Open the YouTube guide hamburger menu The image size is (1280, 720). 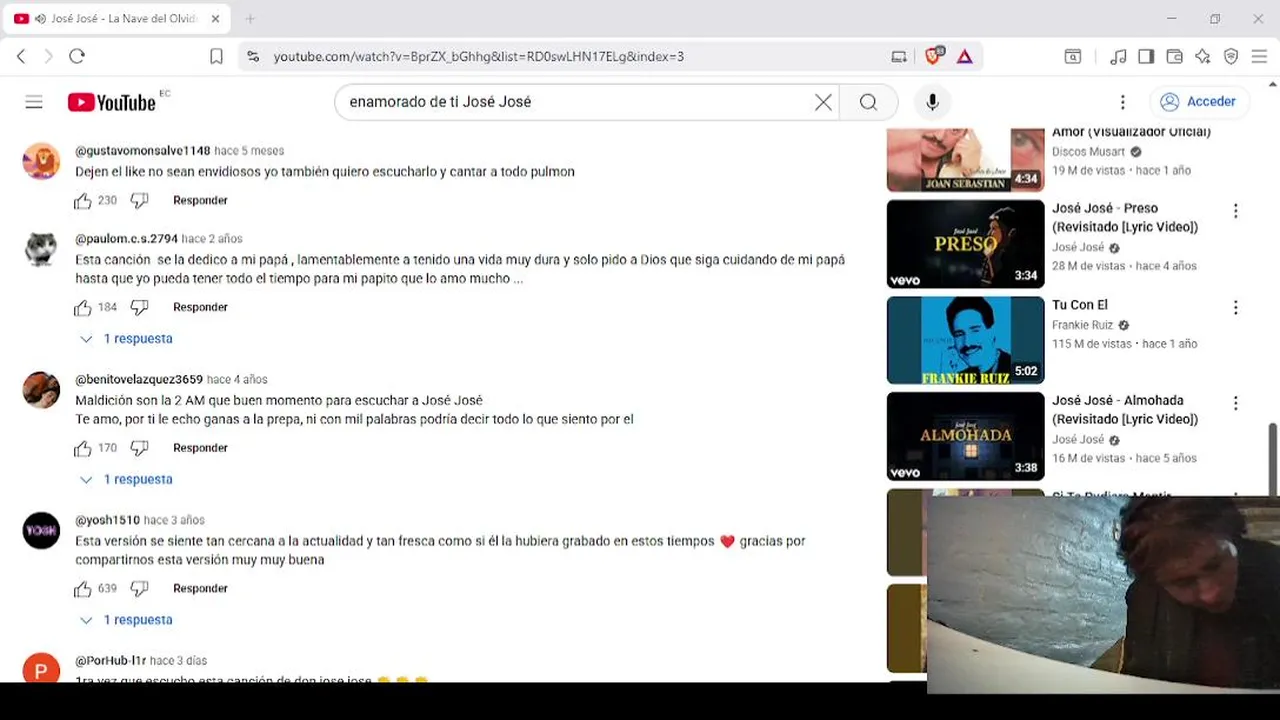pos(34,102)
